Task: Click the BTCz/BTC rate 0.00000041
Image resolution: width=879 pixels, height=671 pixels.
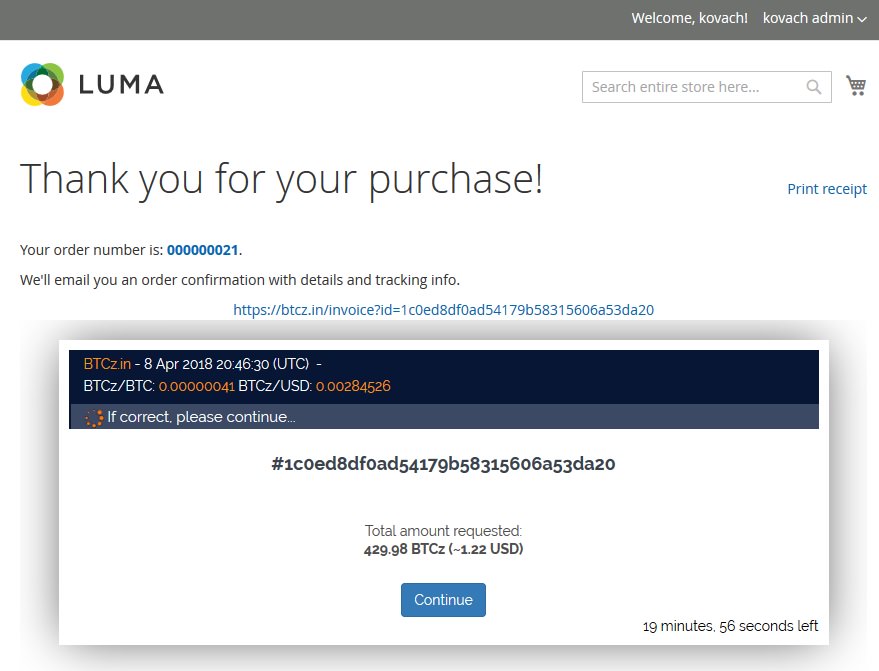Action: click(x=197, y=386)
